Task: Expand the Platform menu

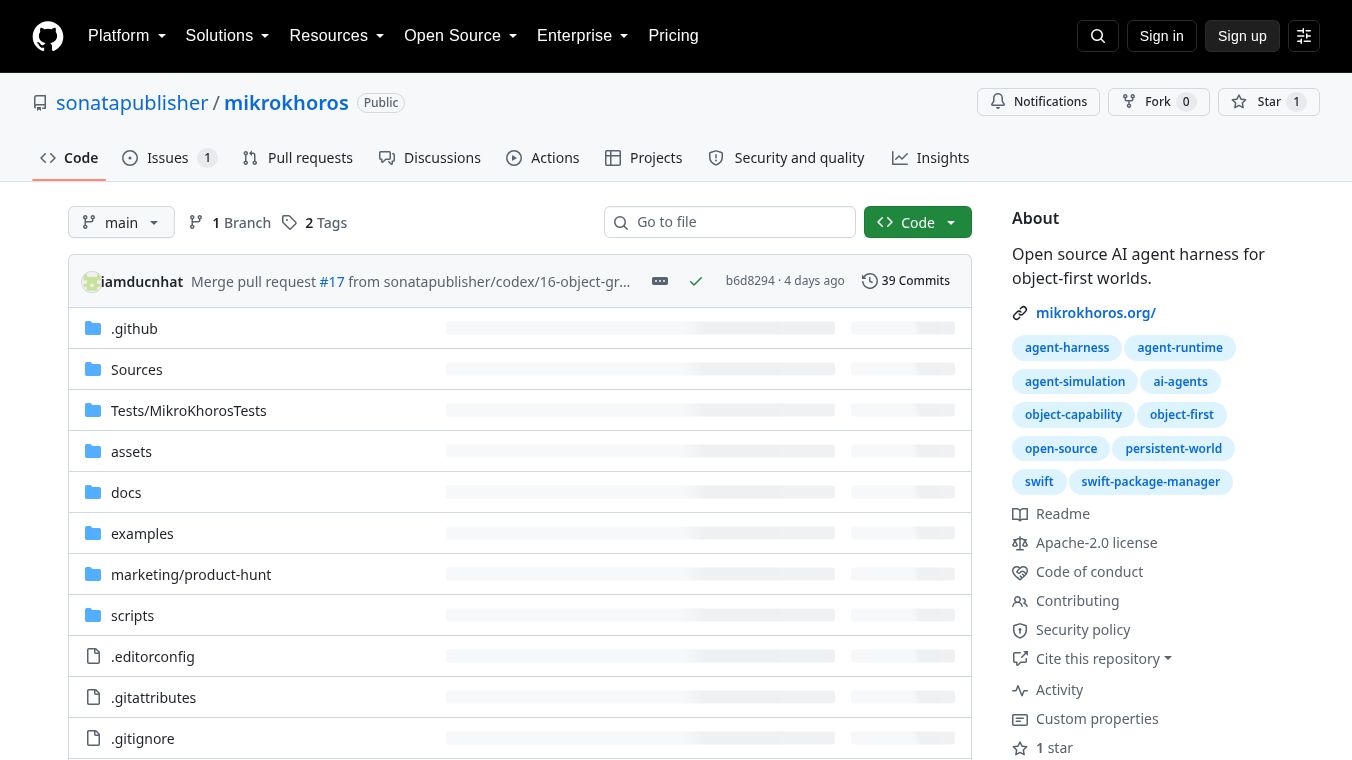Action: [127, 36]
